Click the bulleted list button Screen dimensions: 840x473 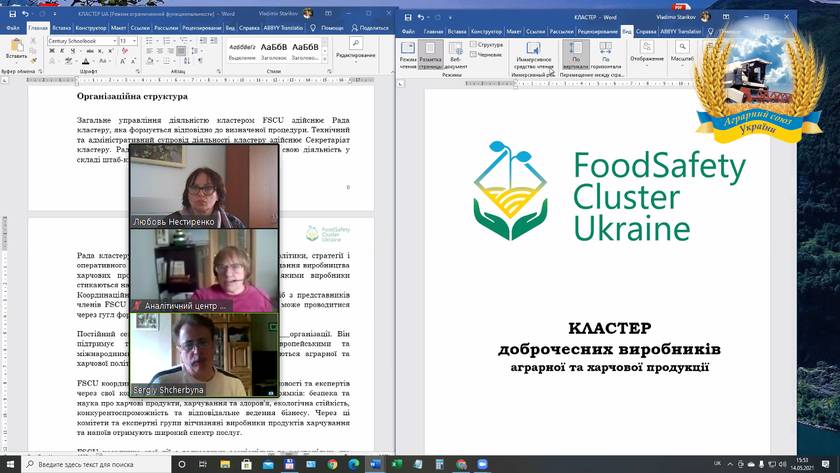click(x=149, y=41)
